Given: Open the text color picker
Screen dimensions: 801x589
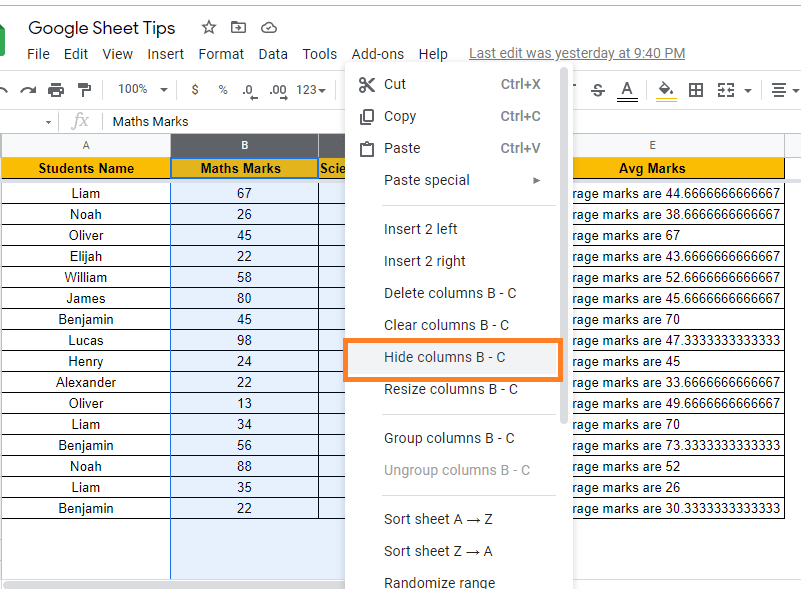Looking at the screenshot, I should click(627, 90).
